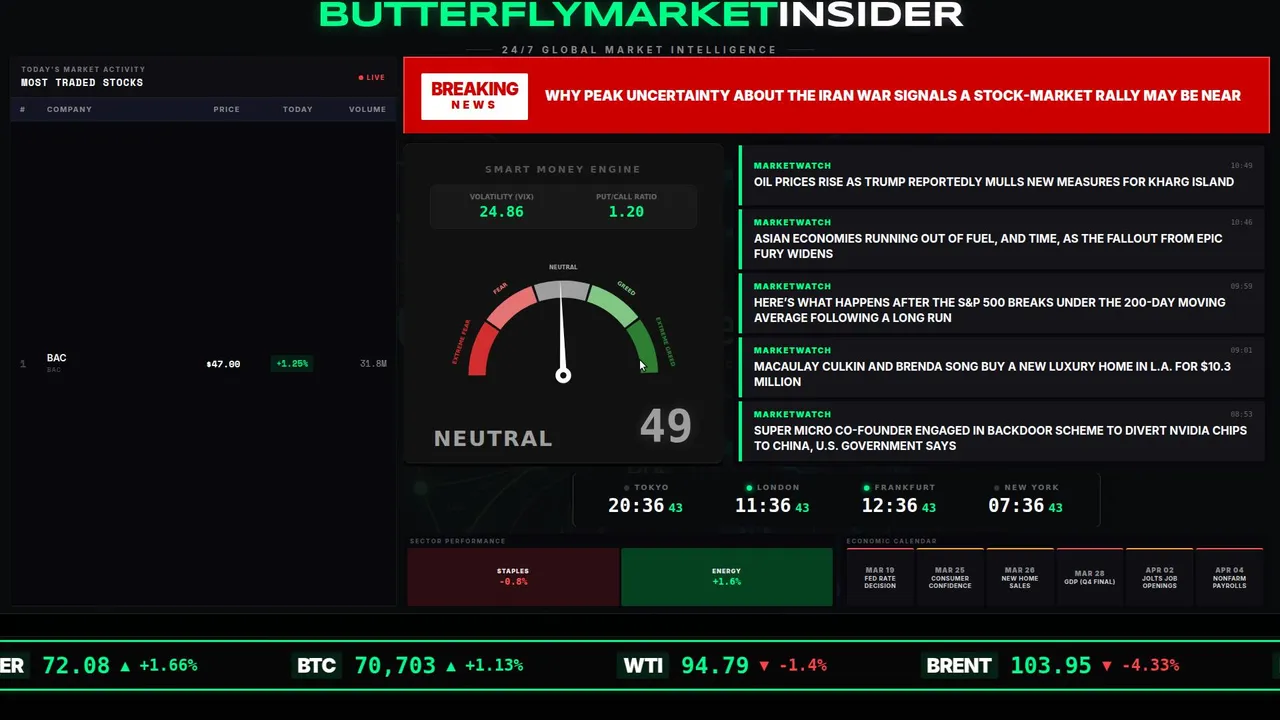Click the Put/Call ratio value 1.20
Image resolution: width=1280 pixels, height=720 pixels.
(626, 212)
